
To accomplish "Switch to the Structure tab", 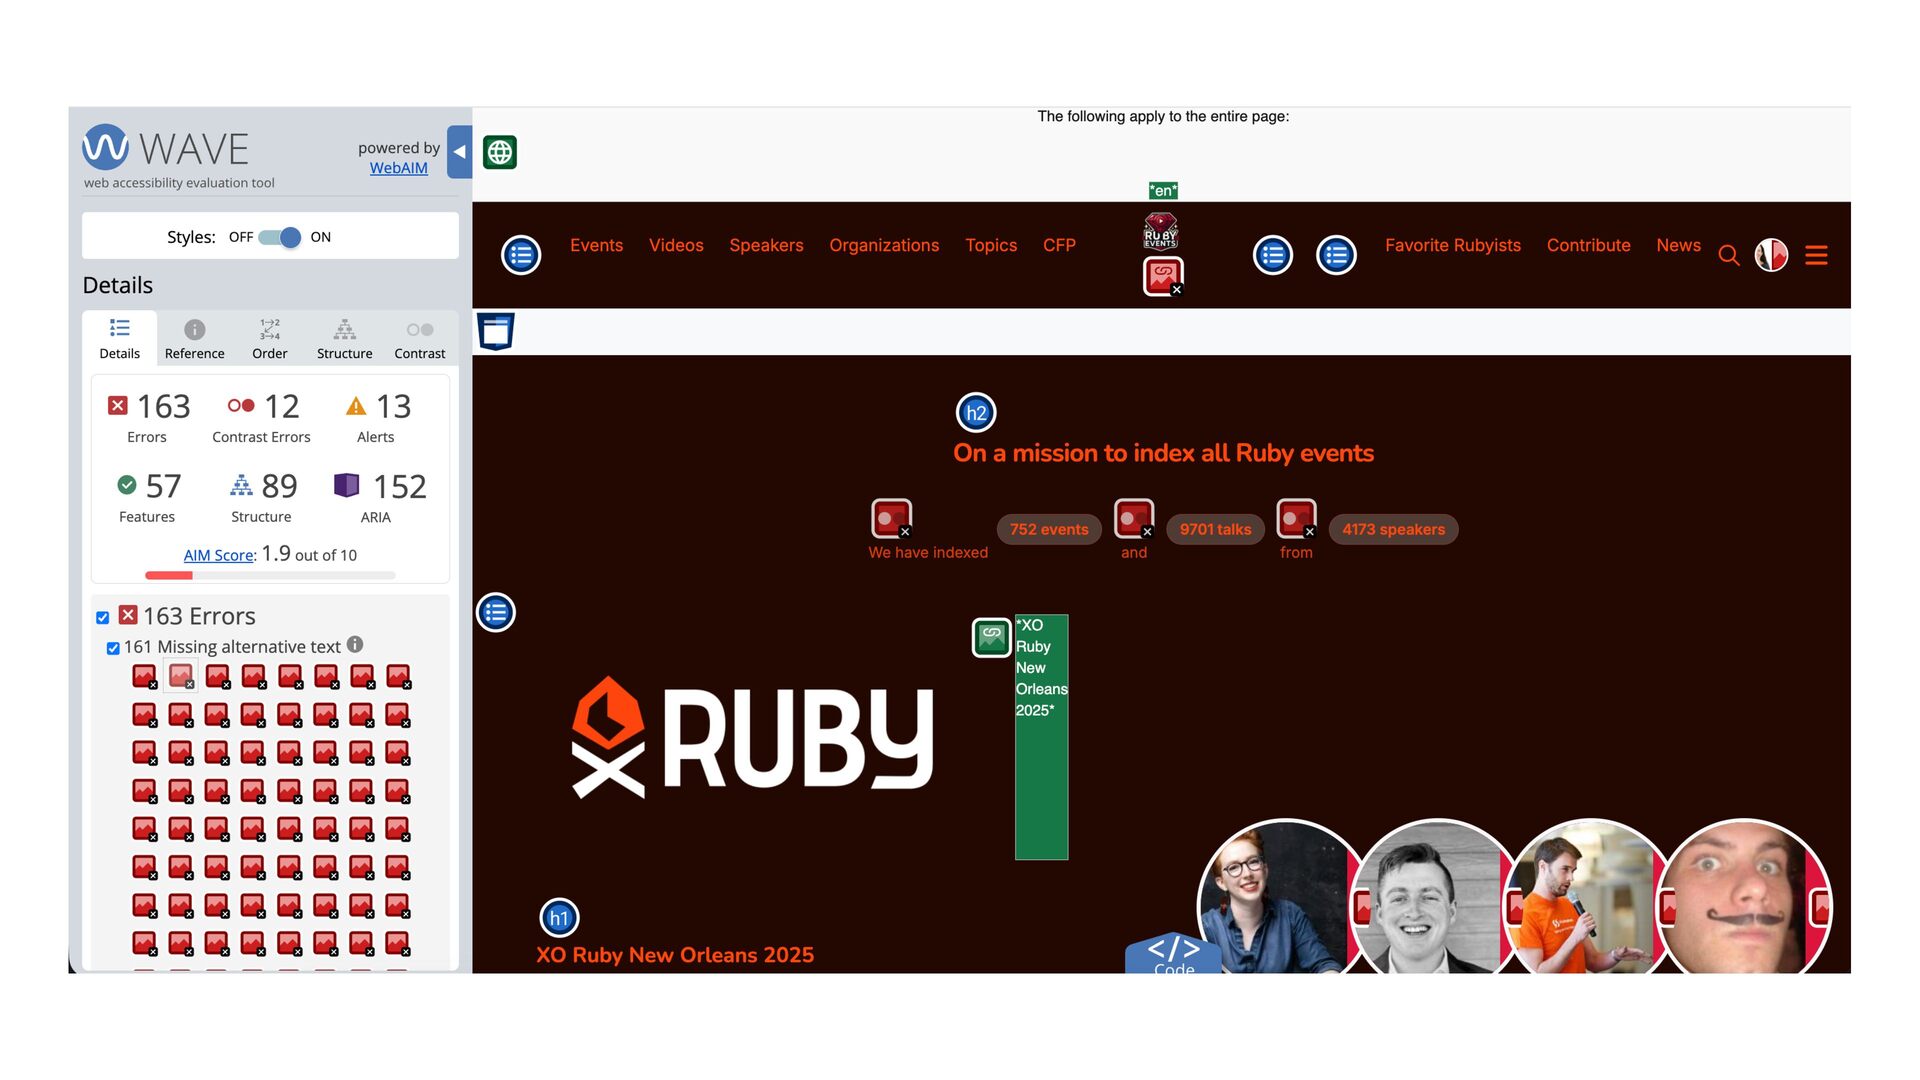I will click(x=344, y=339).
